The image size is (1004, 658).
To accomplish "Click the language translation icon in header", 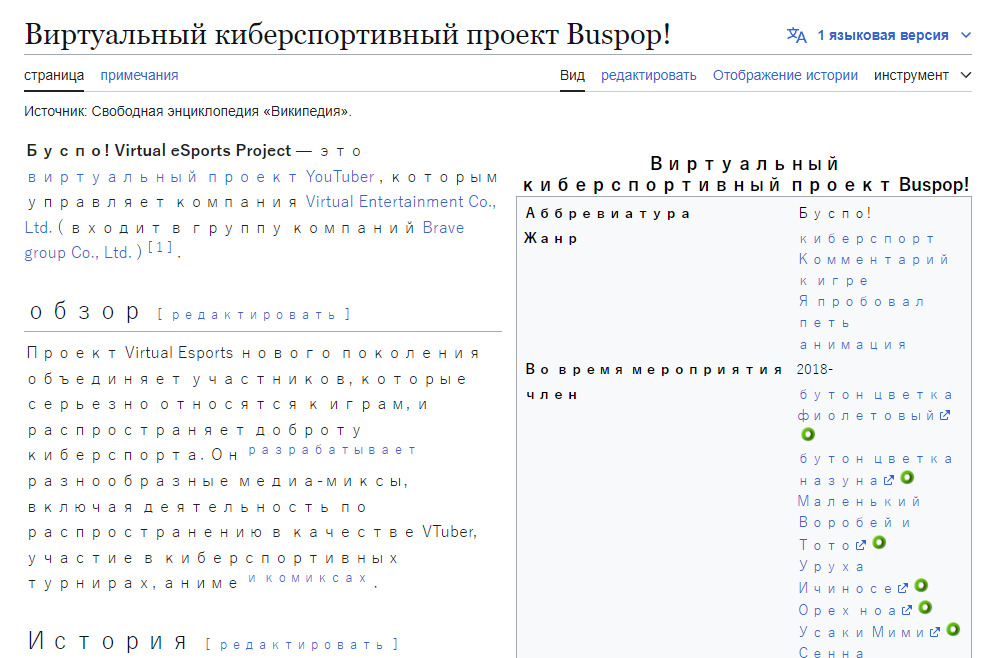I will (796, 35).
